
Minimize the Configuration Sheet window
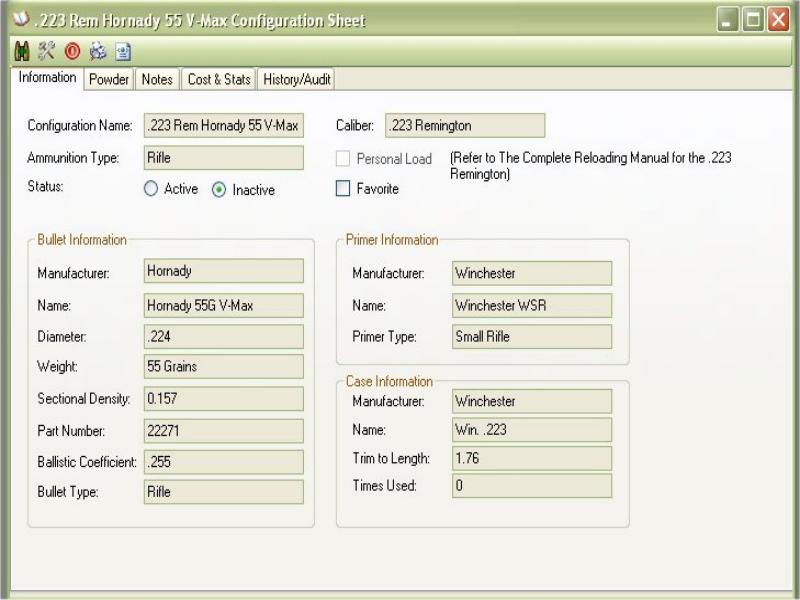728,20
